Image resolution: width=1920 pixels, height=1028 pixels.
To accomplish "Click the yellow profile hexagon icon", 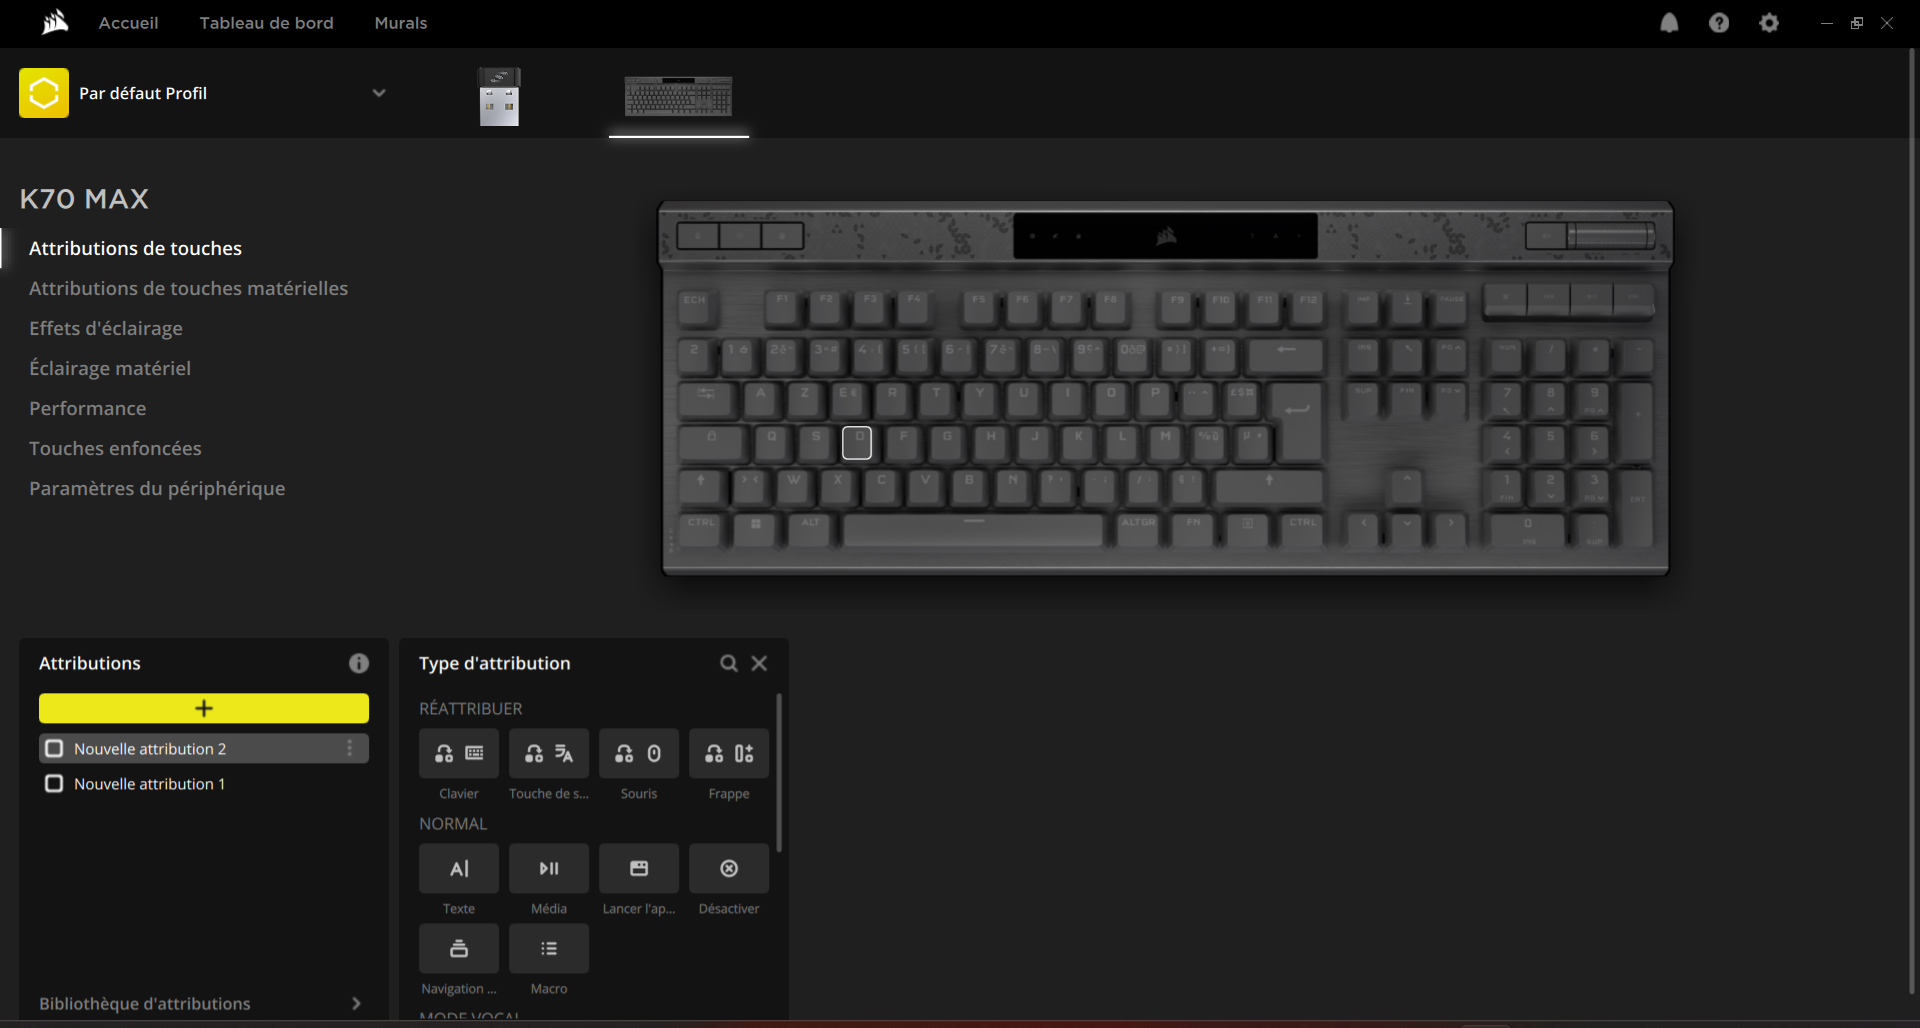I will 44,93.
